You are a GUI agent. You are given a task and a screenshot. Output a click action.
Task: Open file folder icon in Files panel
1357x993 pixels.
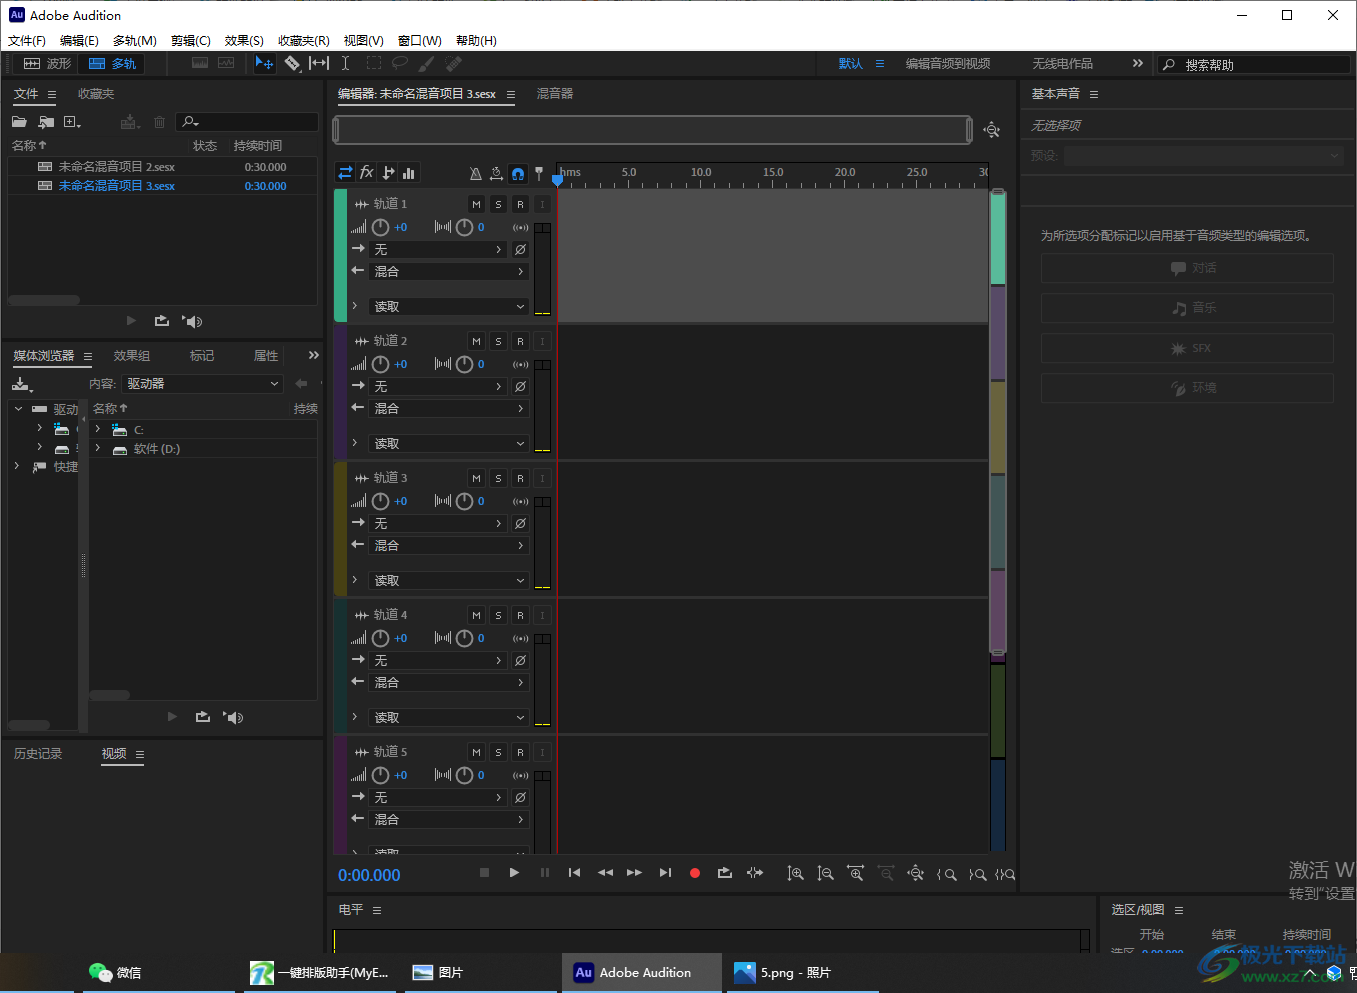click(x=19, y=122)
